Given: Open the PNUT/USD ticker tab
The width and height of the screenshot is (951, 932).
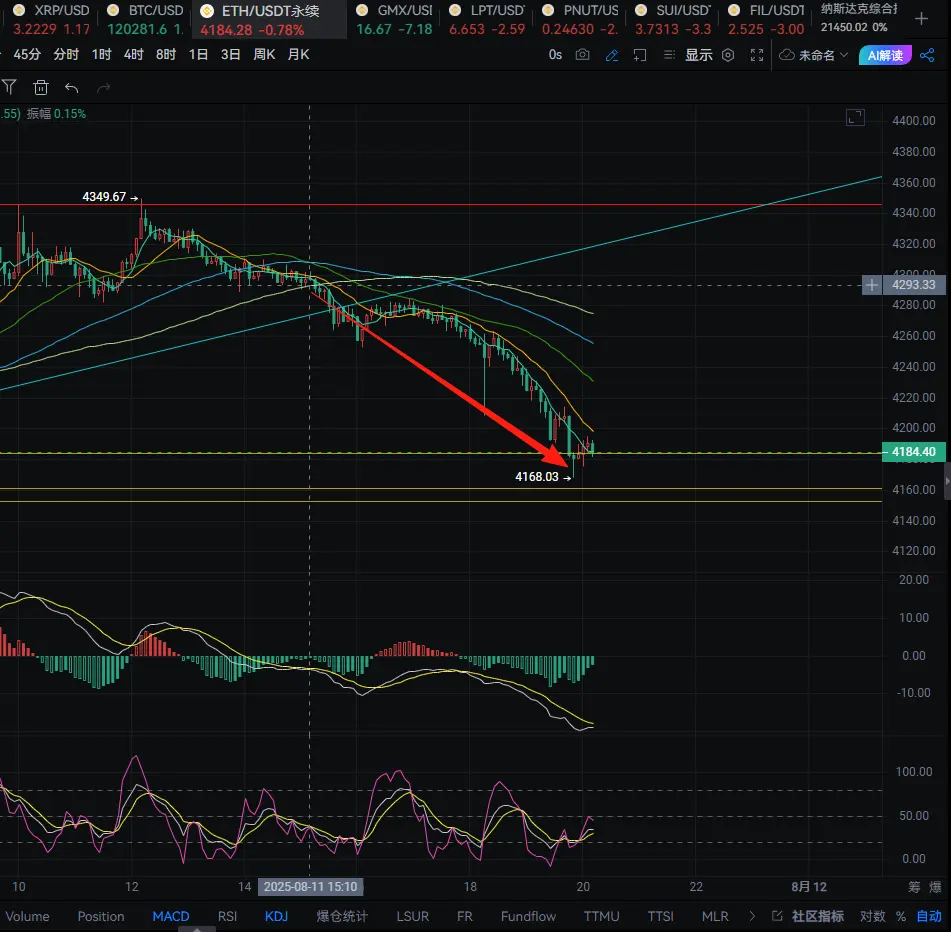Looking at the screenshot, I should (x=580, y=19).
